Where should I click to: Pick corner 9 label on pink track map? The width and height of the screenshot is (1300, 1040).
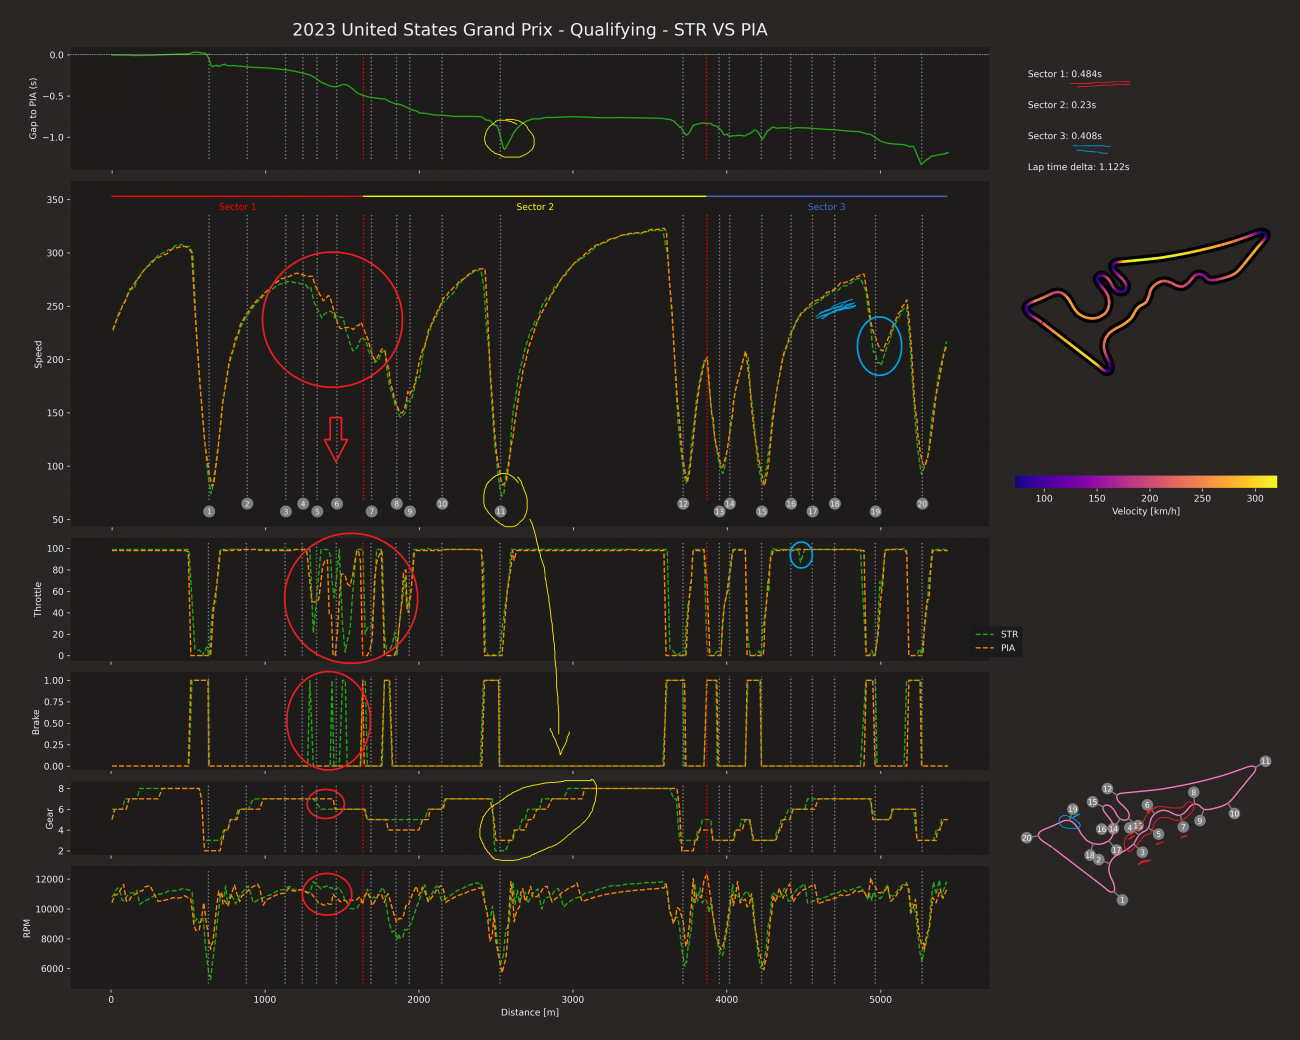1200,821
